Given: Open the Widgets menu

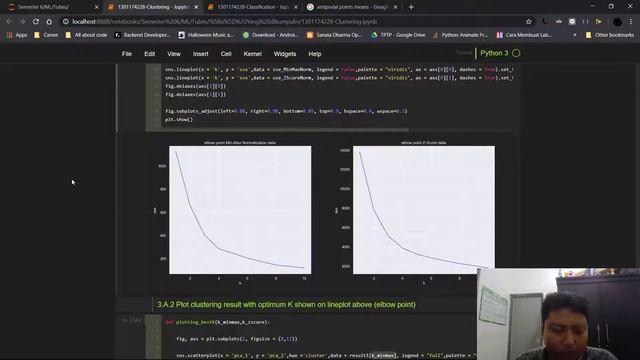Looking at the screenshot, I should [x=284, y=54].
